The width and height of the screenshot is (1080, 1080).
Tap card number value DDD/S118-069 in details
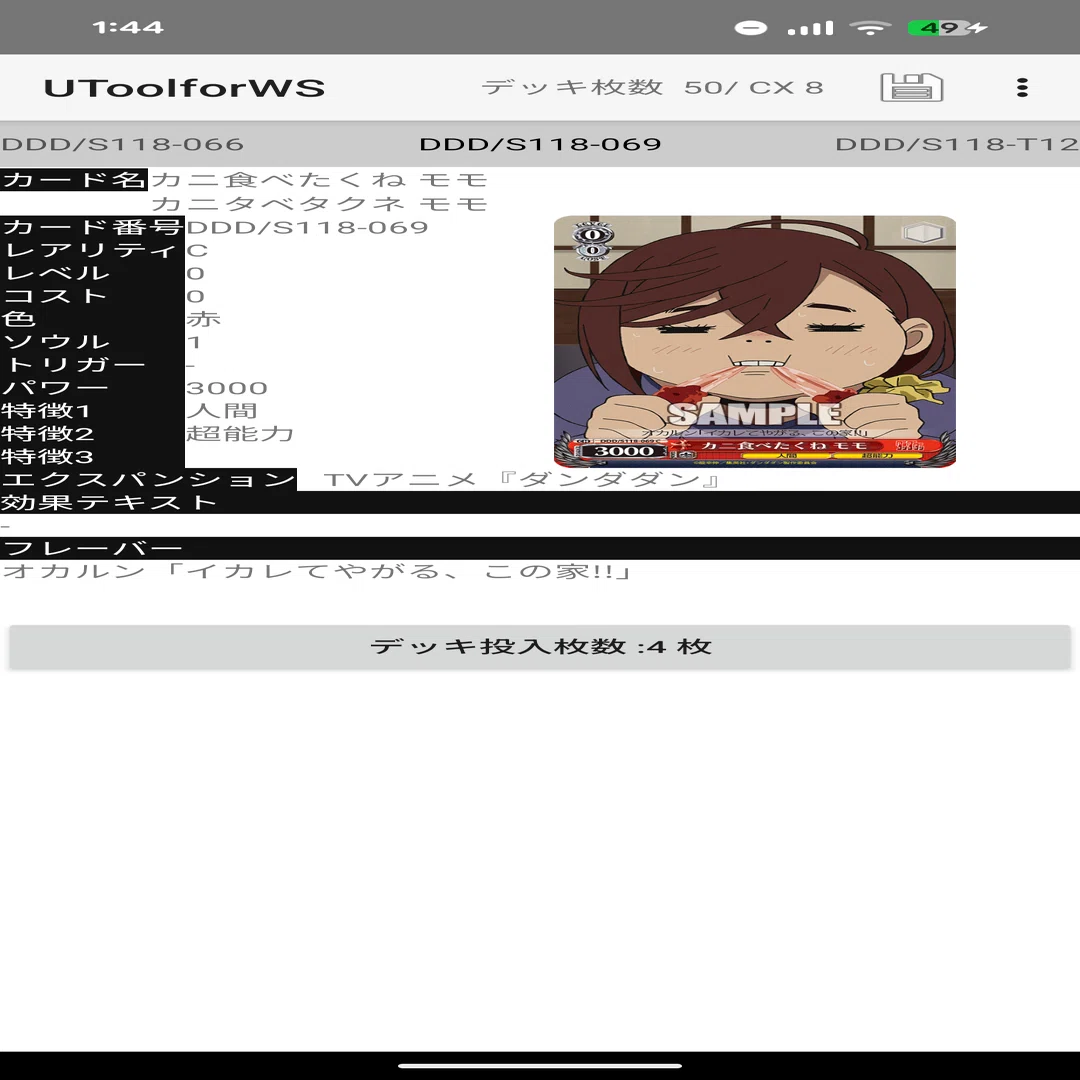point(307,227)
